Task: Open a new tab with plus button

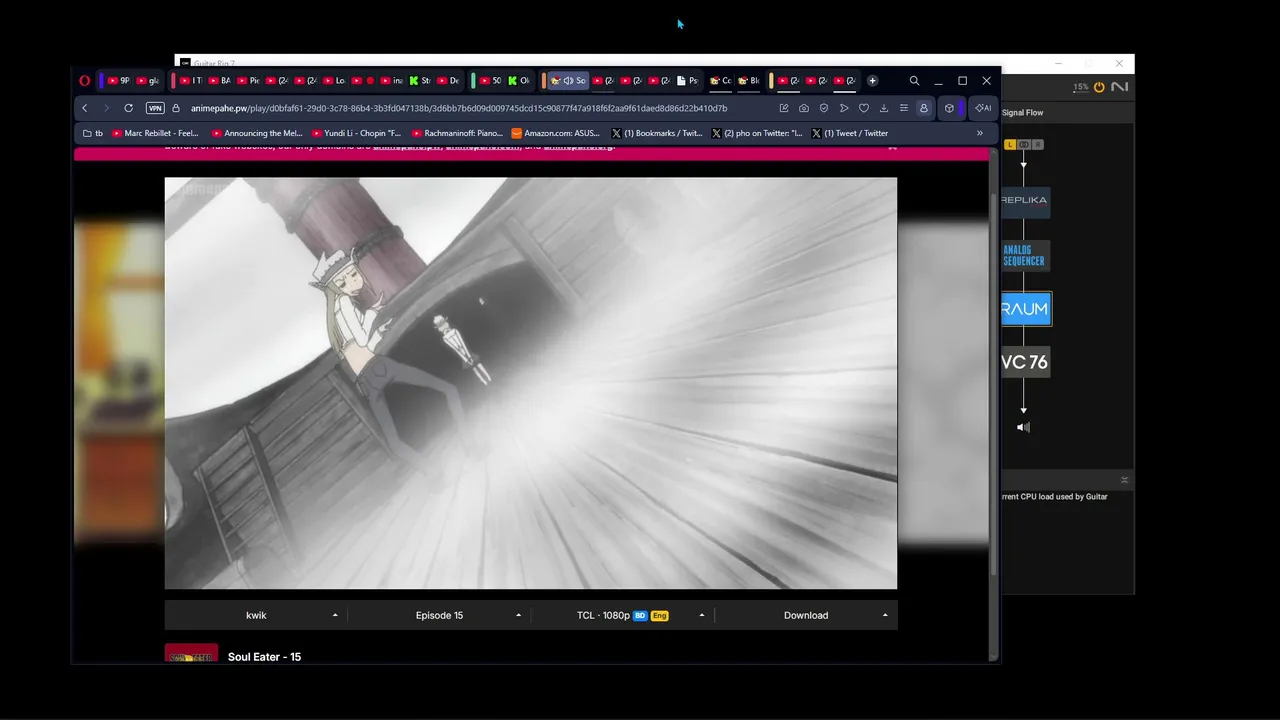Action: [872, 81]
